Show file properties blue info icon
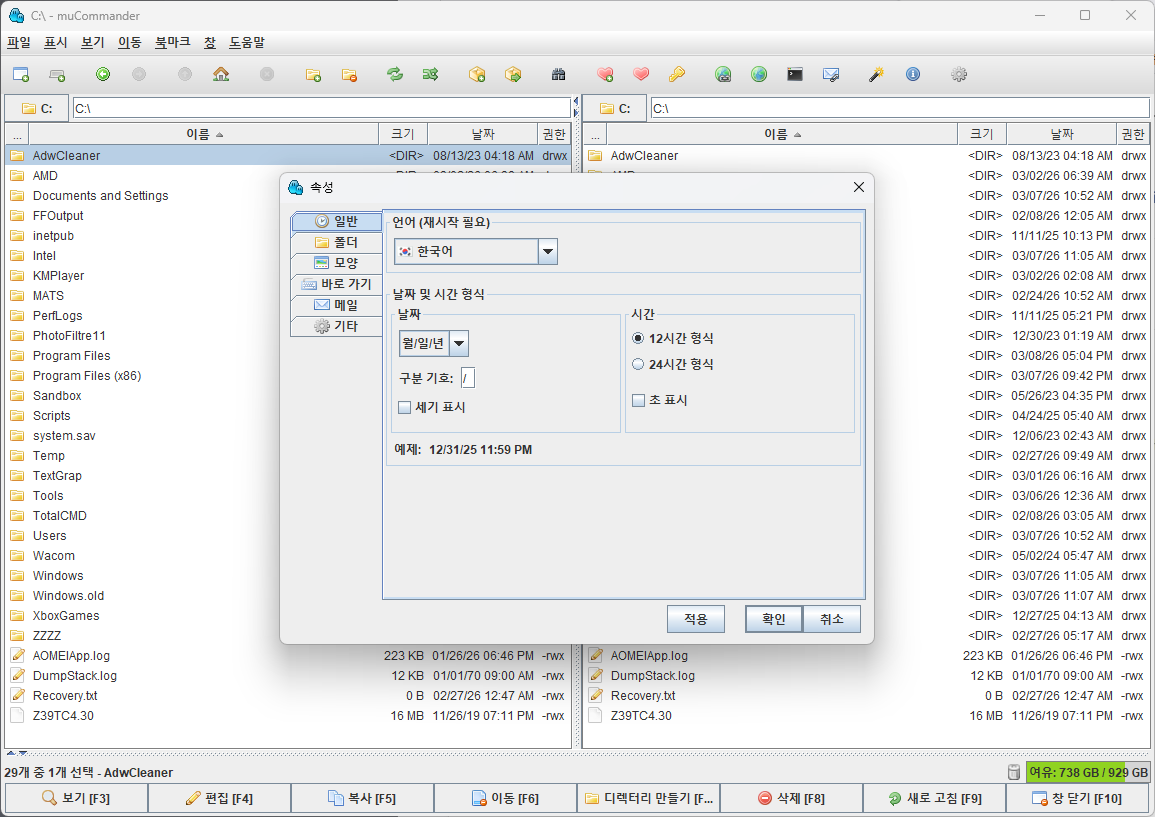 point(913,74)
